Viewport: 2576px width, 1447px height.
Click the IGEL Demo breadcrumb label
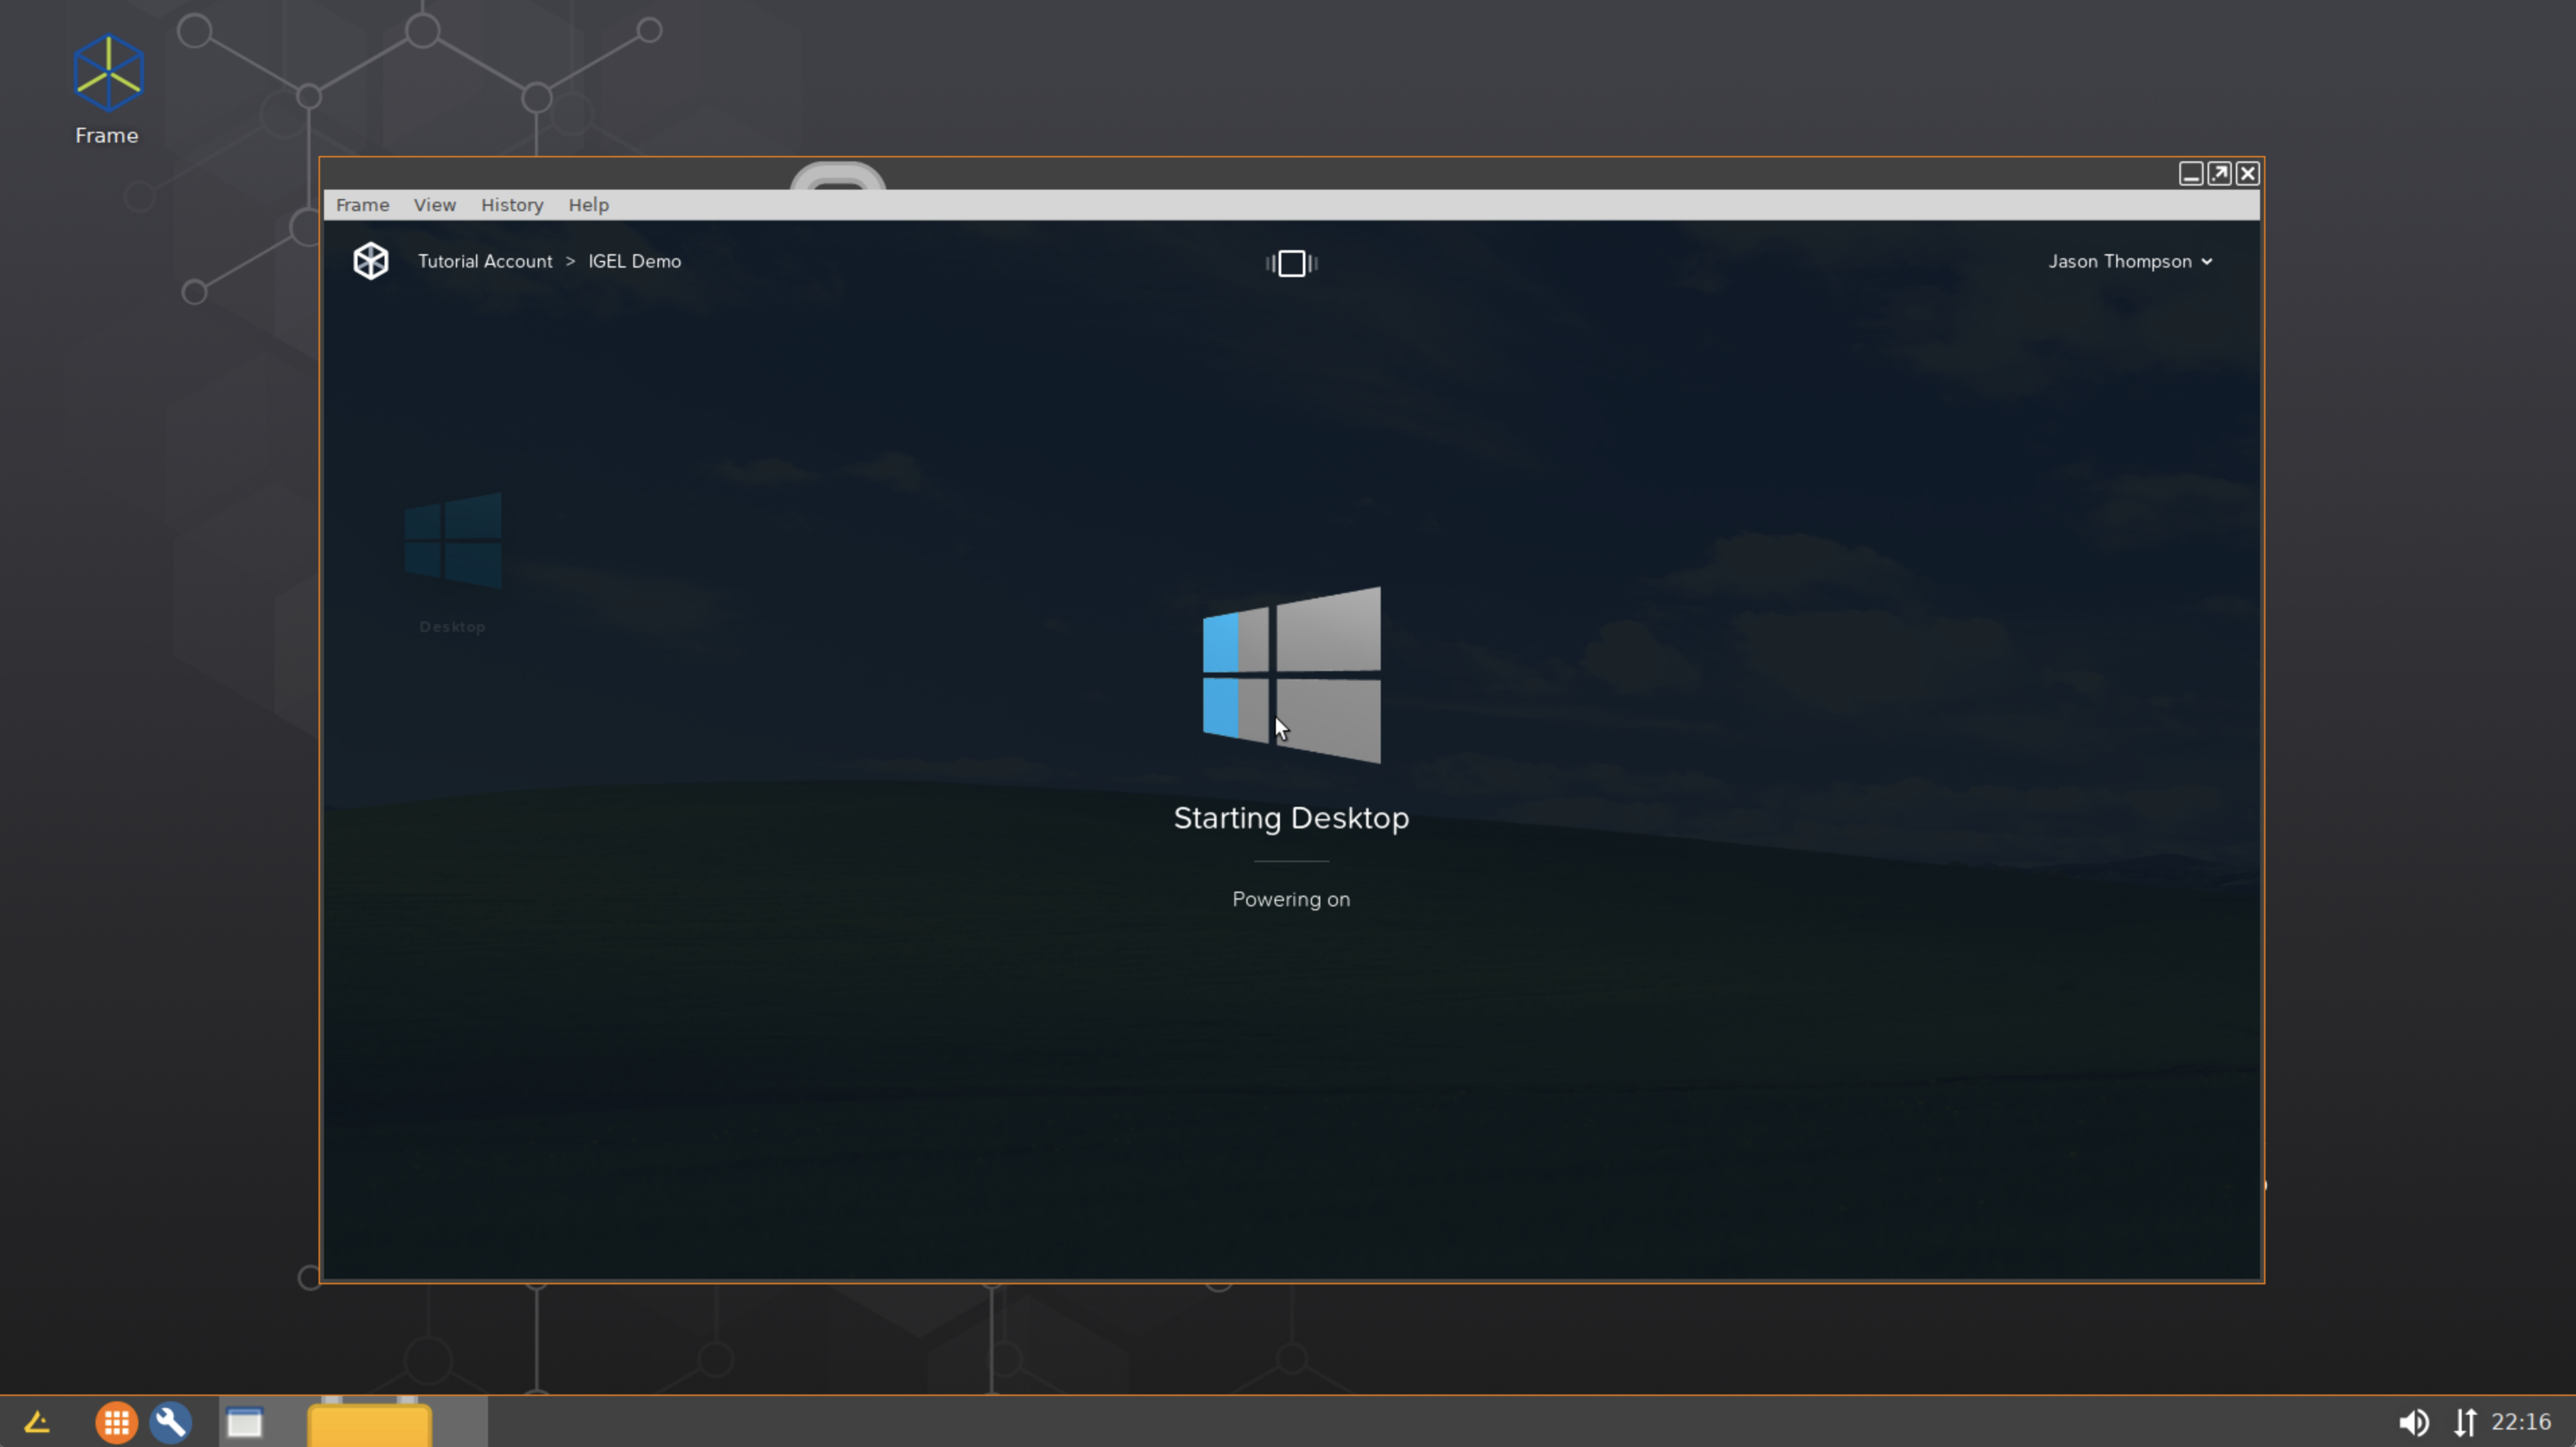pos(634,261)
